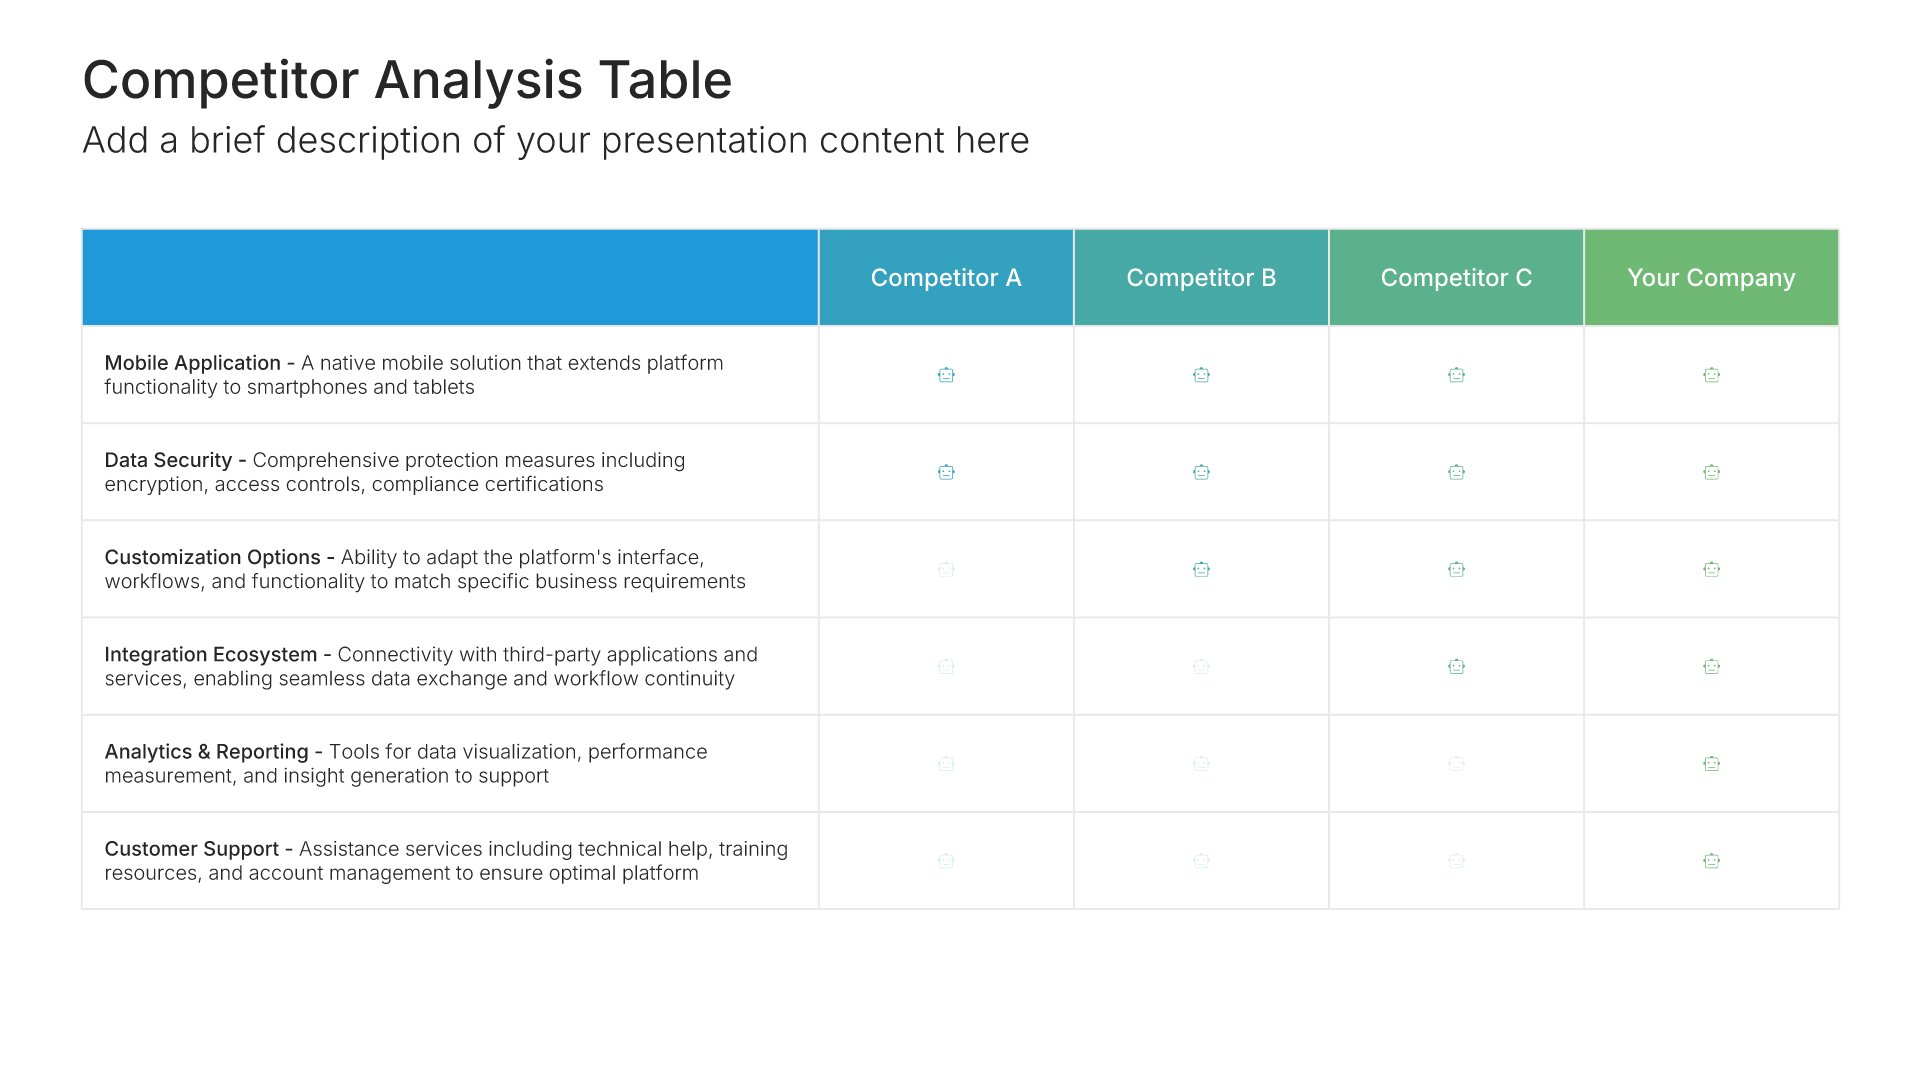Click Competitor B's faded Integration Ecosystem icon
1920x1080 pixels.
pyautogui.click(x=1201, y=666)
